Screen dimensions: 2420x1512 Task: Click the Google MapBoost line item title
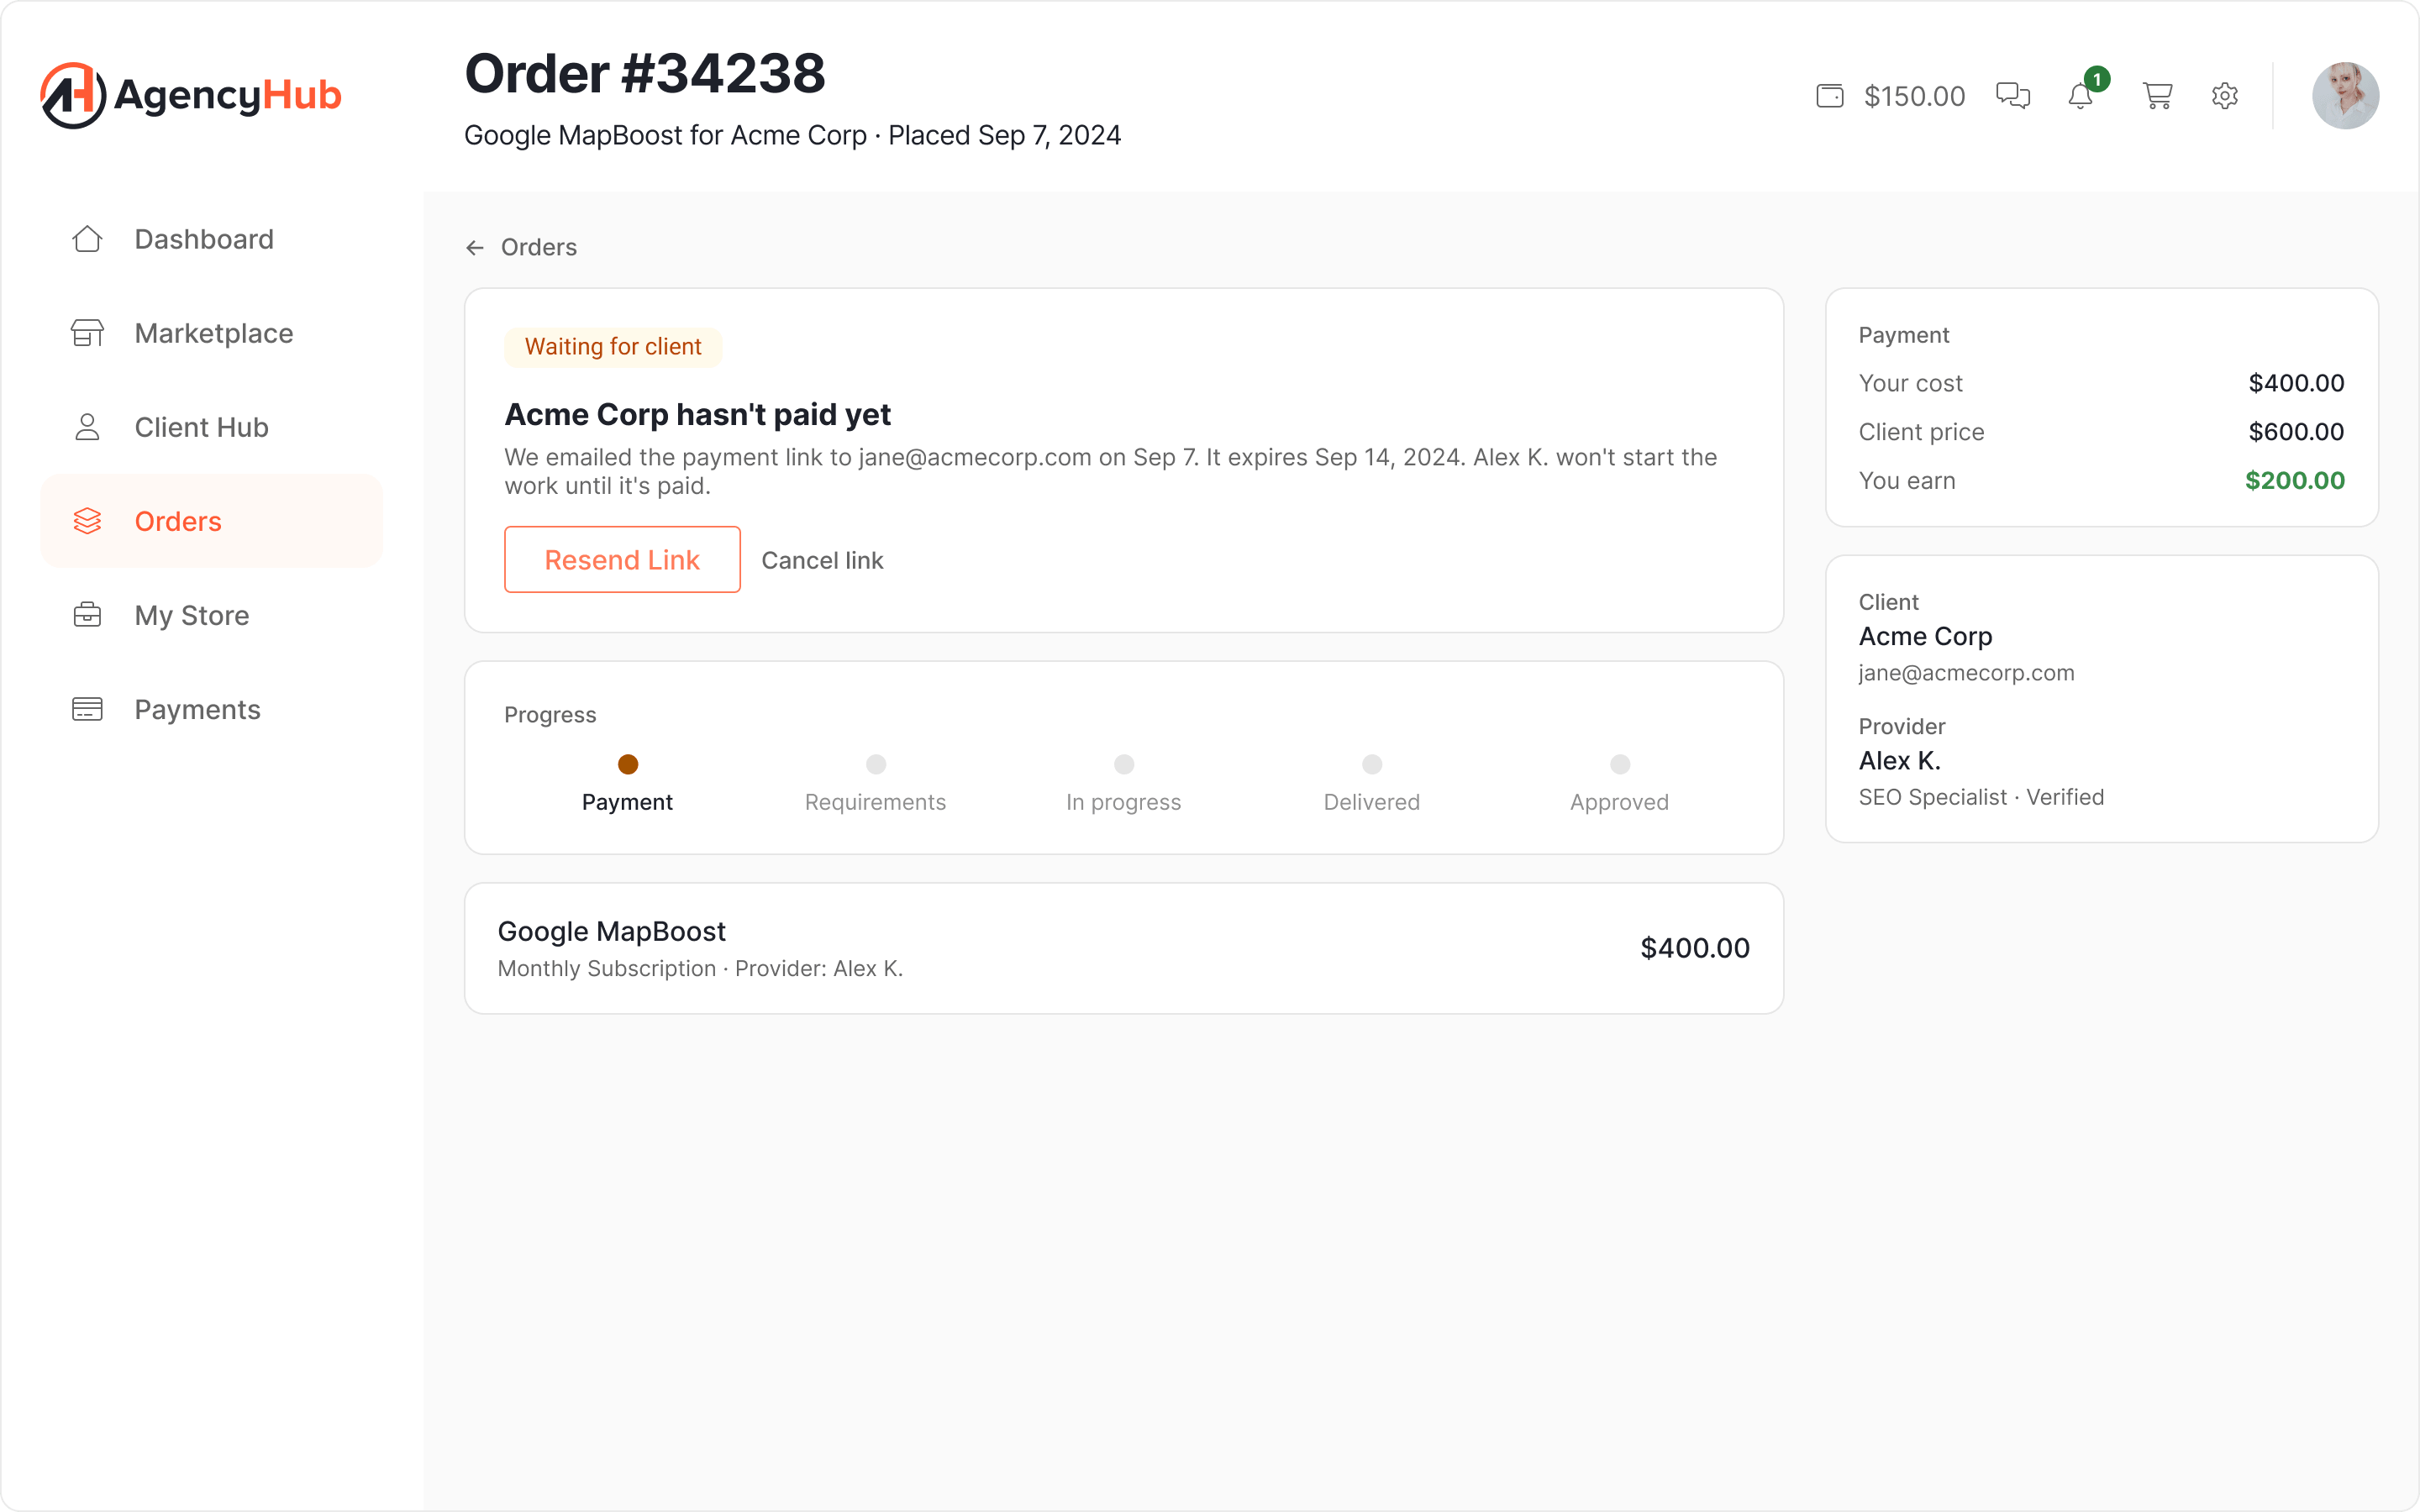[611, 931]
